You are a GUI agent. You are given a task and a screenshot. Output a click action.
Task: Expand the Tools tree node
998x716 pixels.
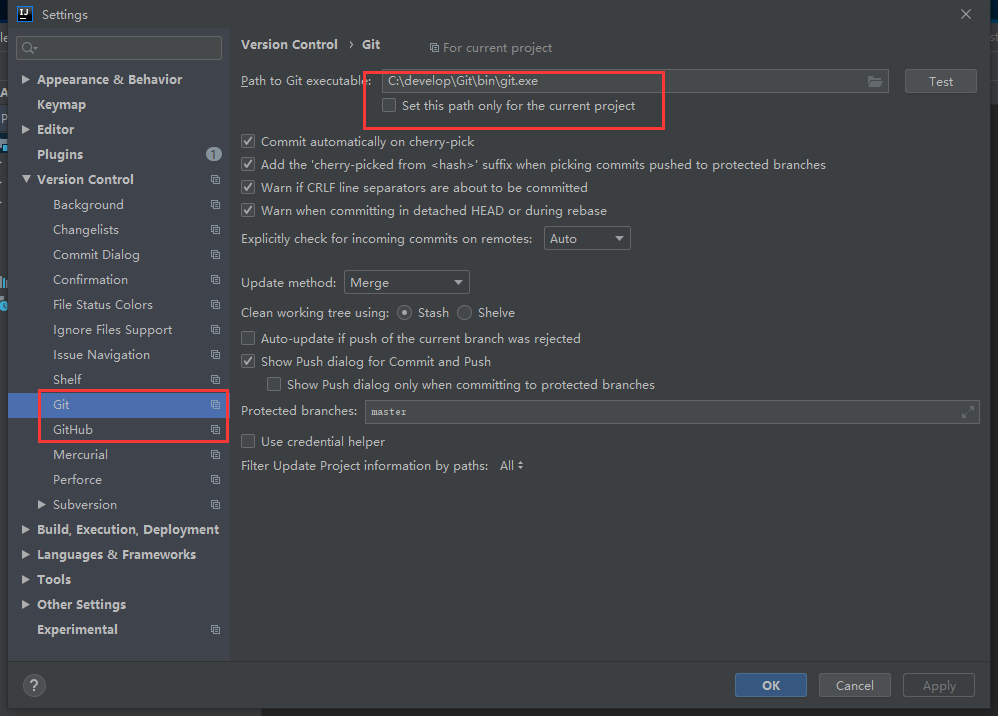pos(25,579)
